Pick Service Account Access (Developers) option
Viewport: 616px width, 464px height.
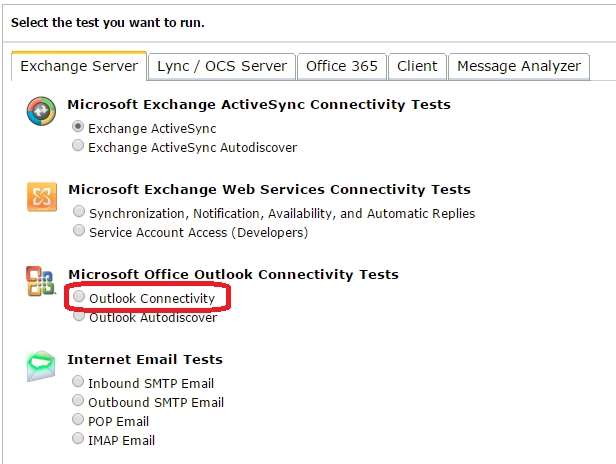[79, 230]
